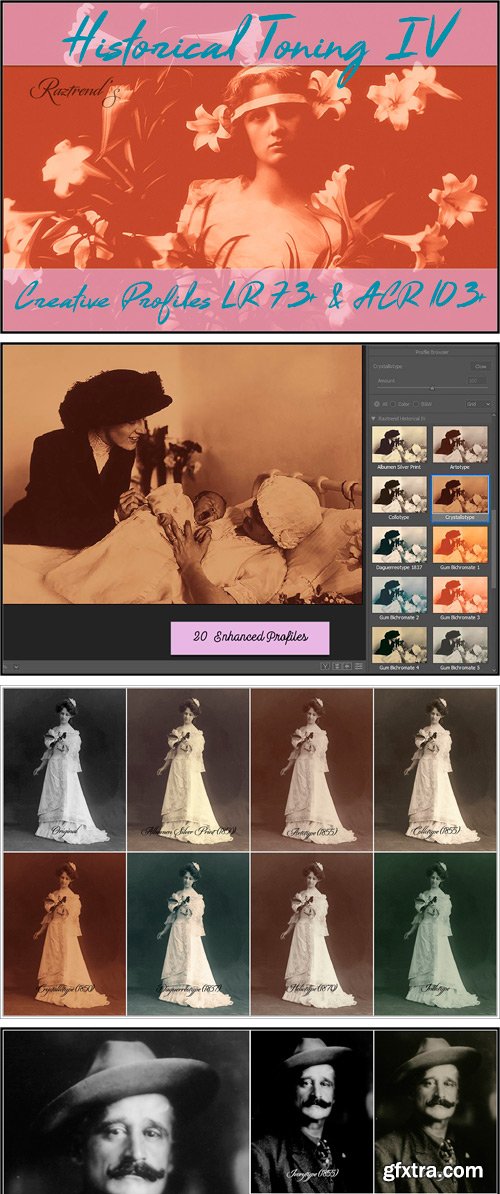500x1194 pixels.
Task: Click the scroll-up arrow in Profile Browser
Action: pyautogui.click(x=494, y=415)
